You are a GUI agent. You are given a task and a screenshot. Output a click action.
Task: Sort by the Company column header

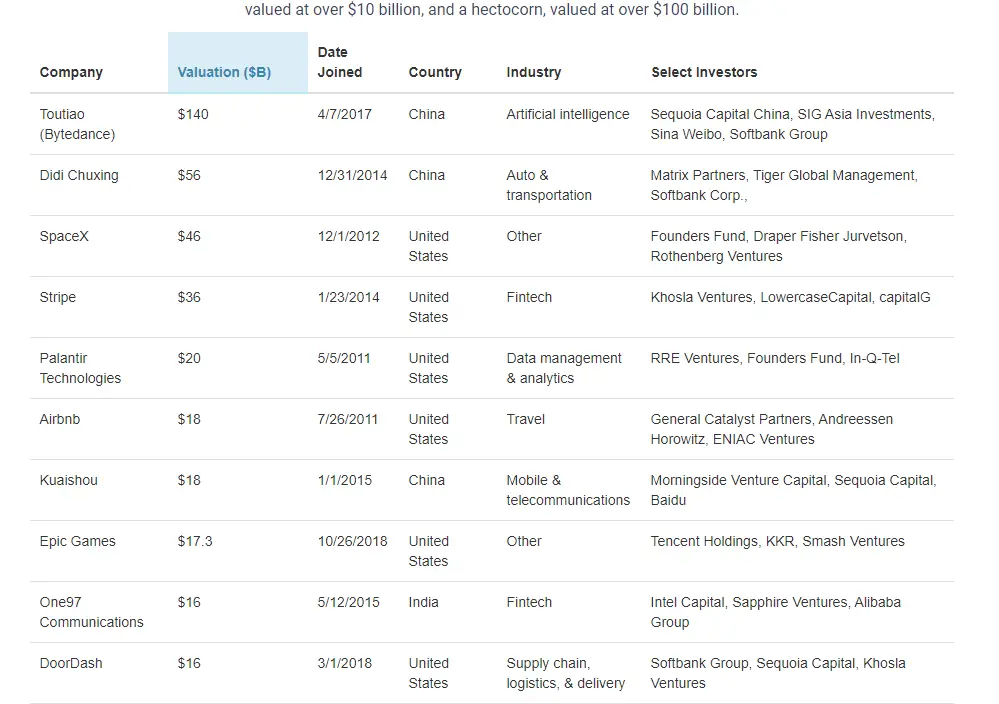click(71, 72)
